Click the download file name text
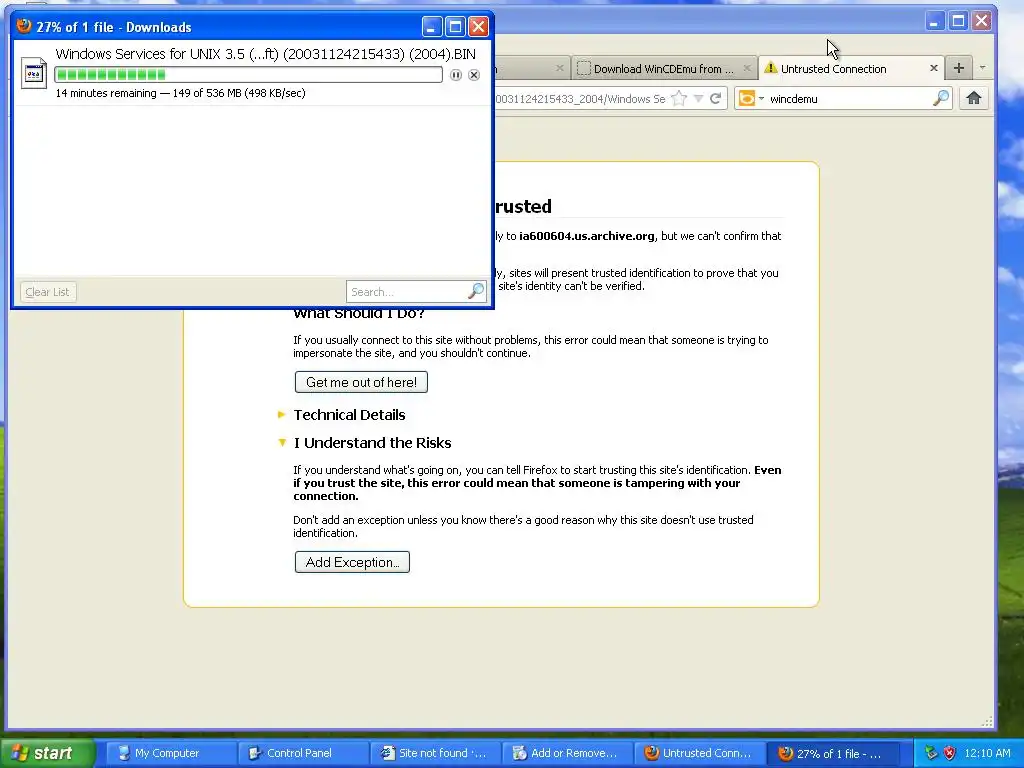 265,54
